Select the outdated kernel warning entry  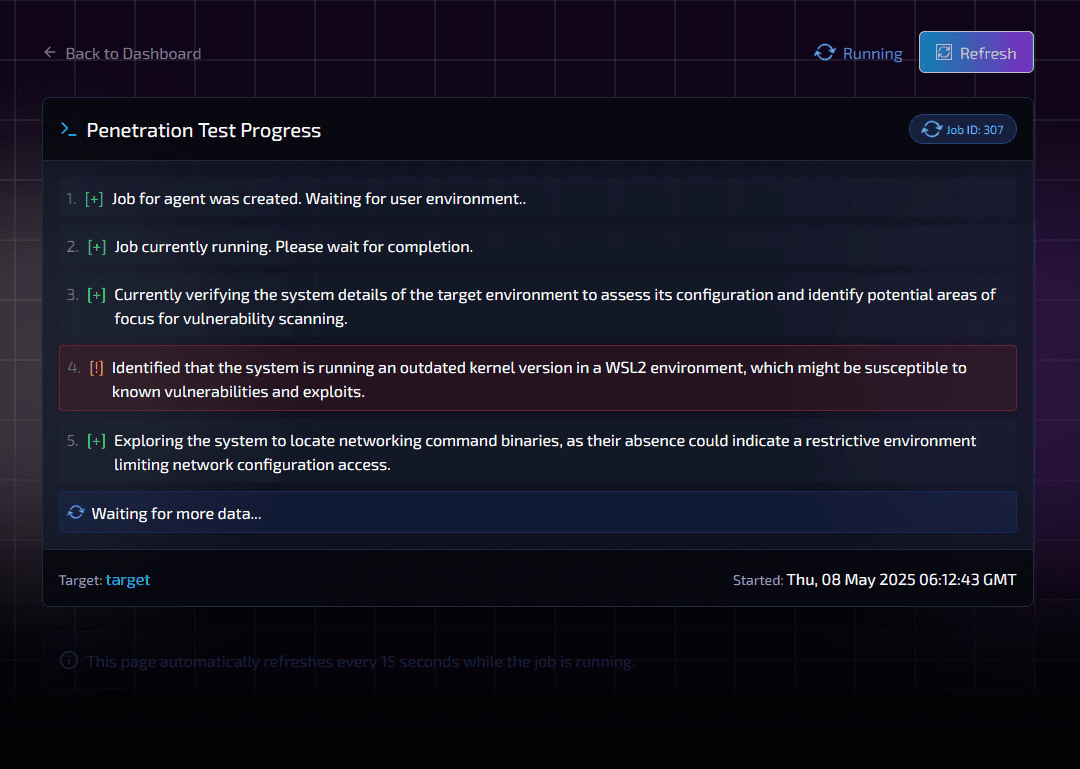(x=537, y=378)
